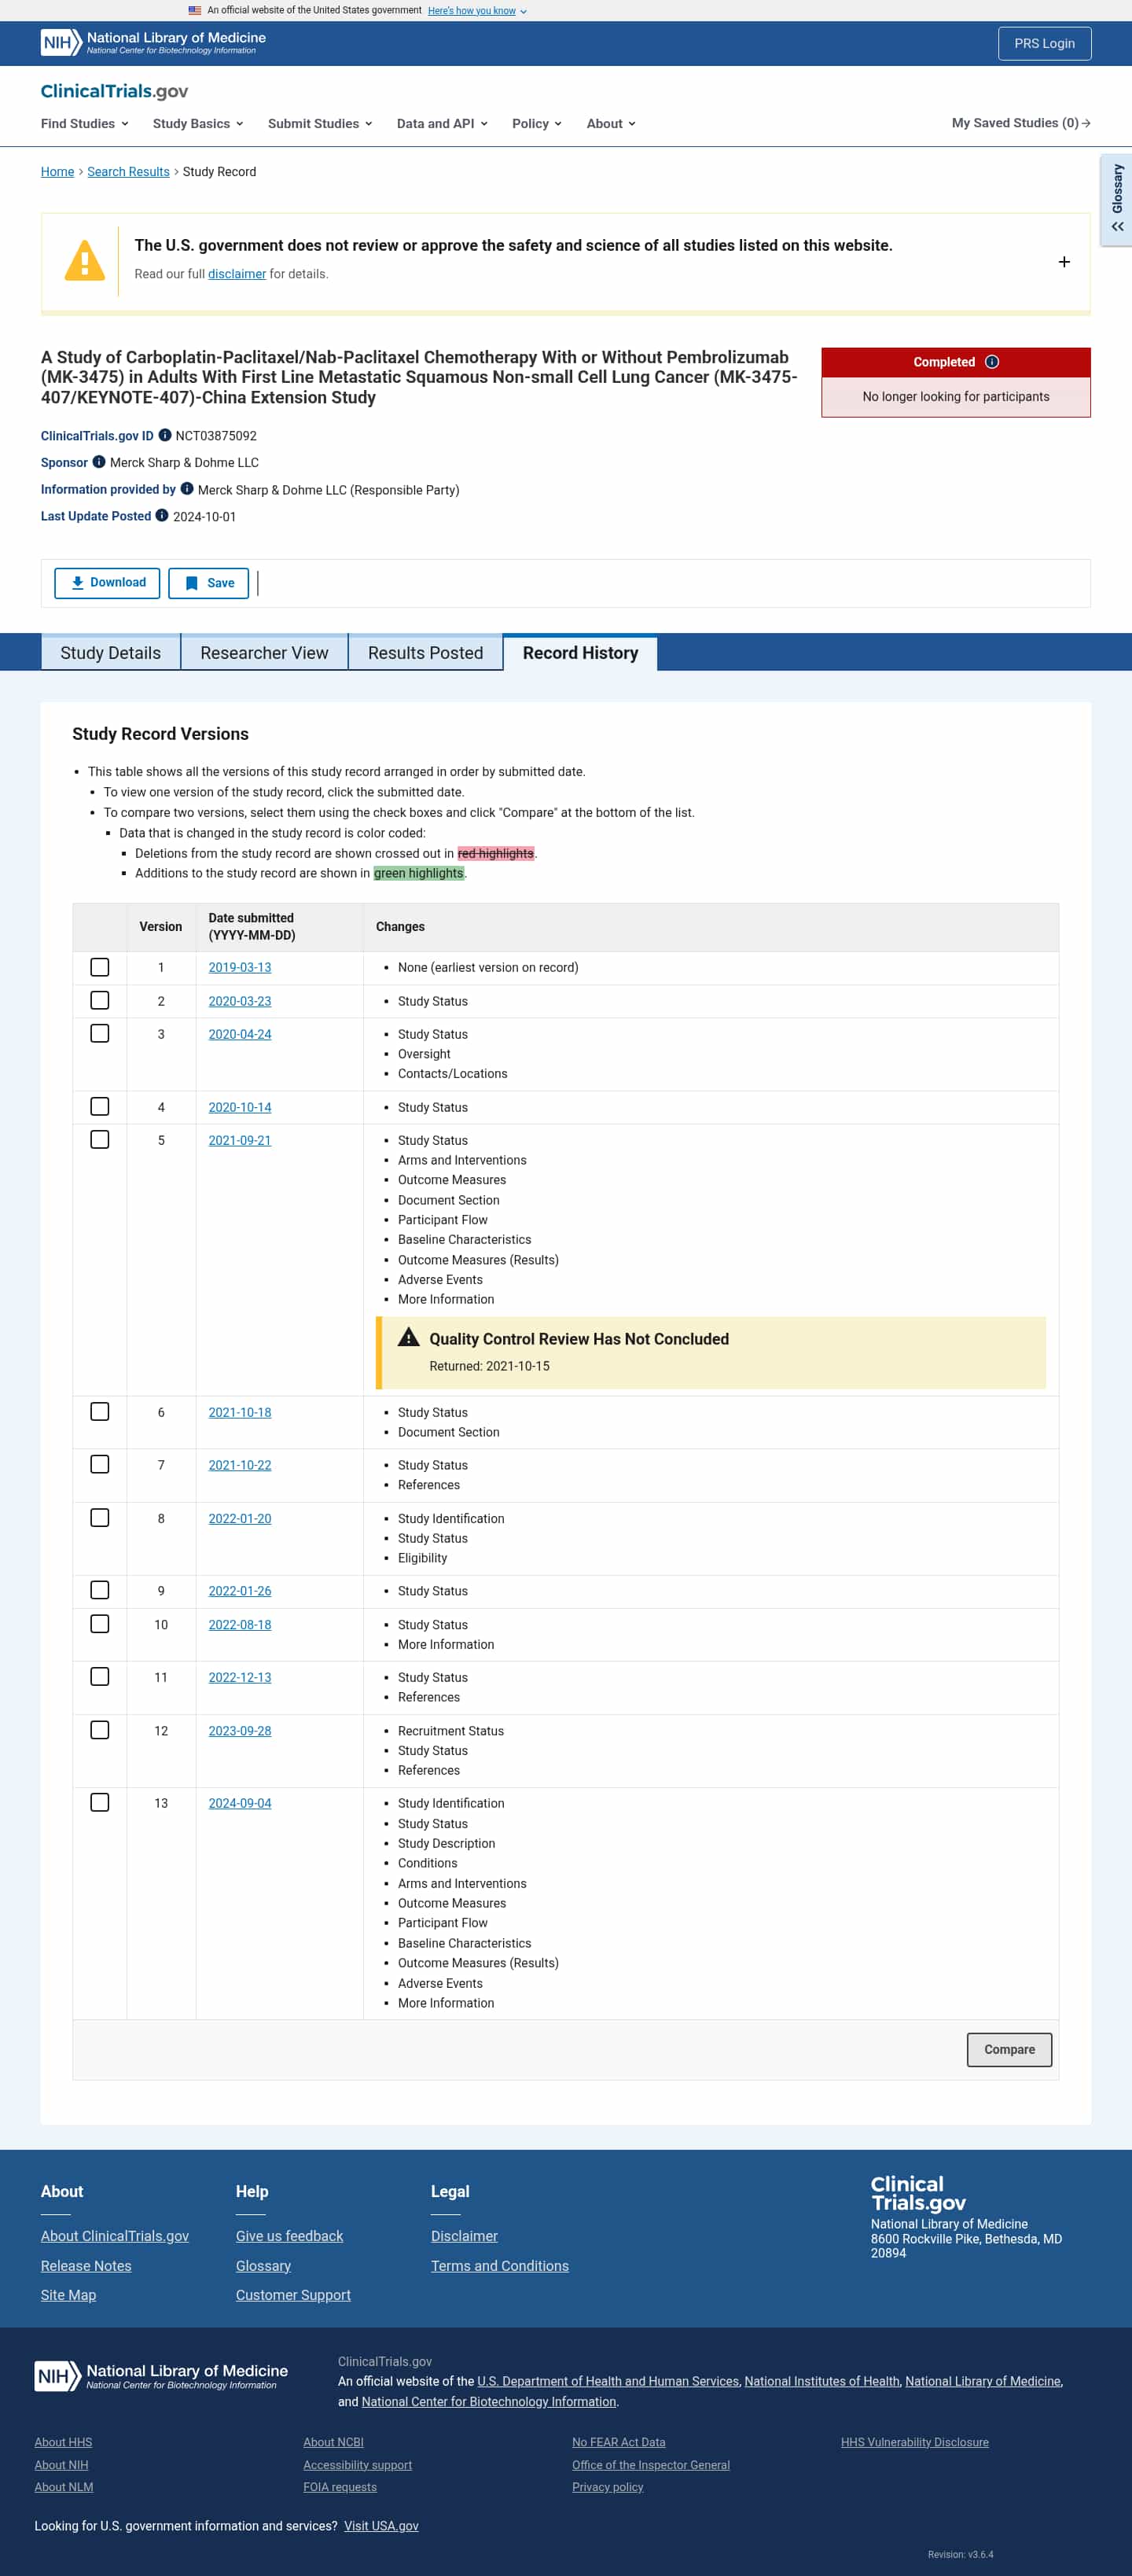Check the box for version 1

coord(100,967)
